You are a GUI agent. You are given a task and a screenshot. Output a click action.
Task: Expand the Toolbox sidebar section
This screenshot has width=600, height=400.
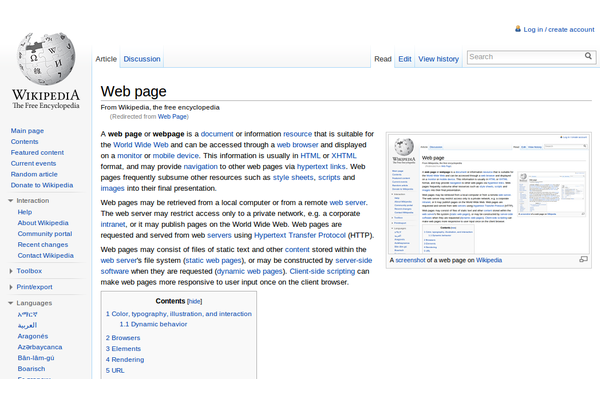pyautogui.click(x=11, y=271)
